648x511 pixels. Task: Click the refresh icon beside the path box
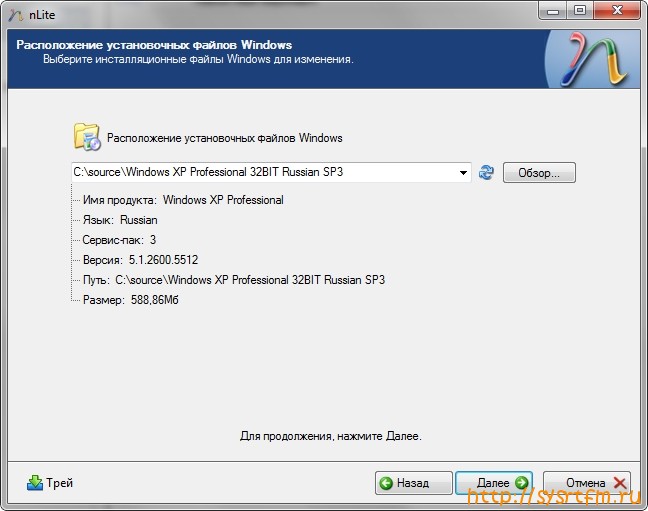tap(486, 172)
